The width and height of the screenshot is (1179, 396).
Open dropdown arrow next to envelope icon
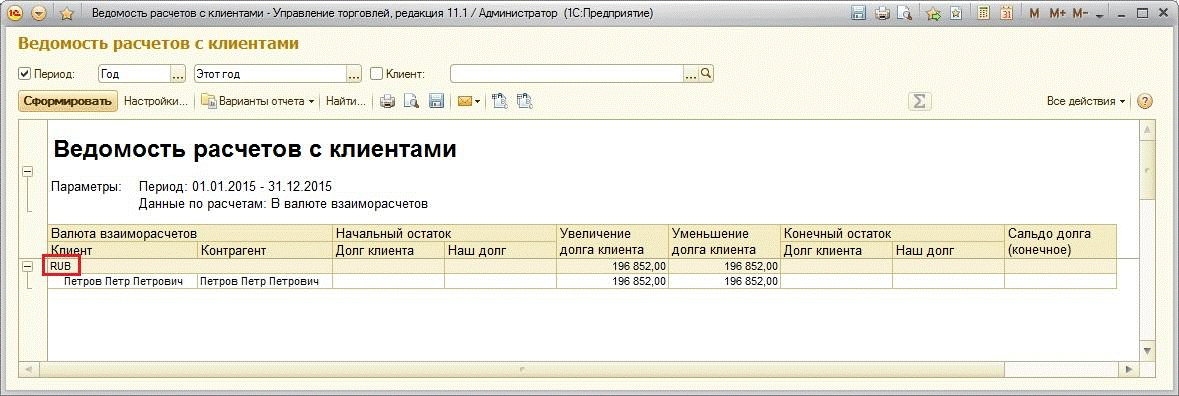click(477, 101)
